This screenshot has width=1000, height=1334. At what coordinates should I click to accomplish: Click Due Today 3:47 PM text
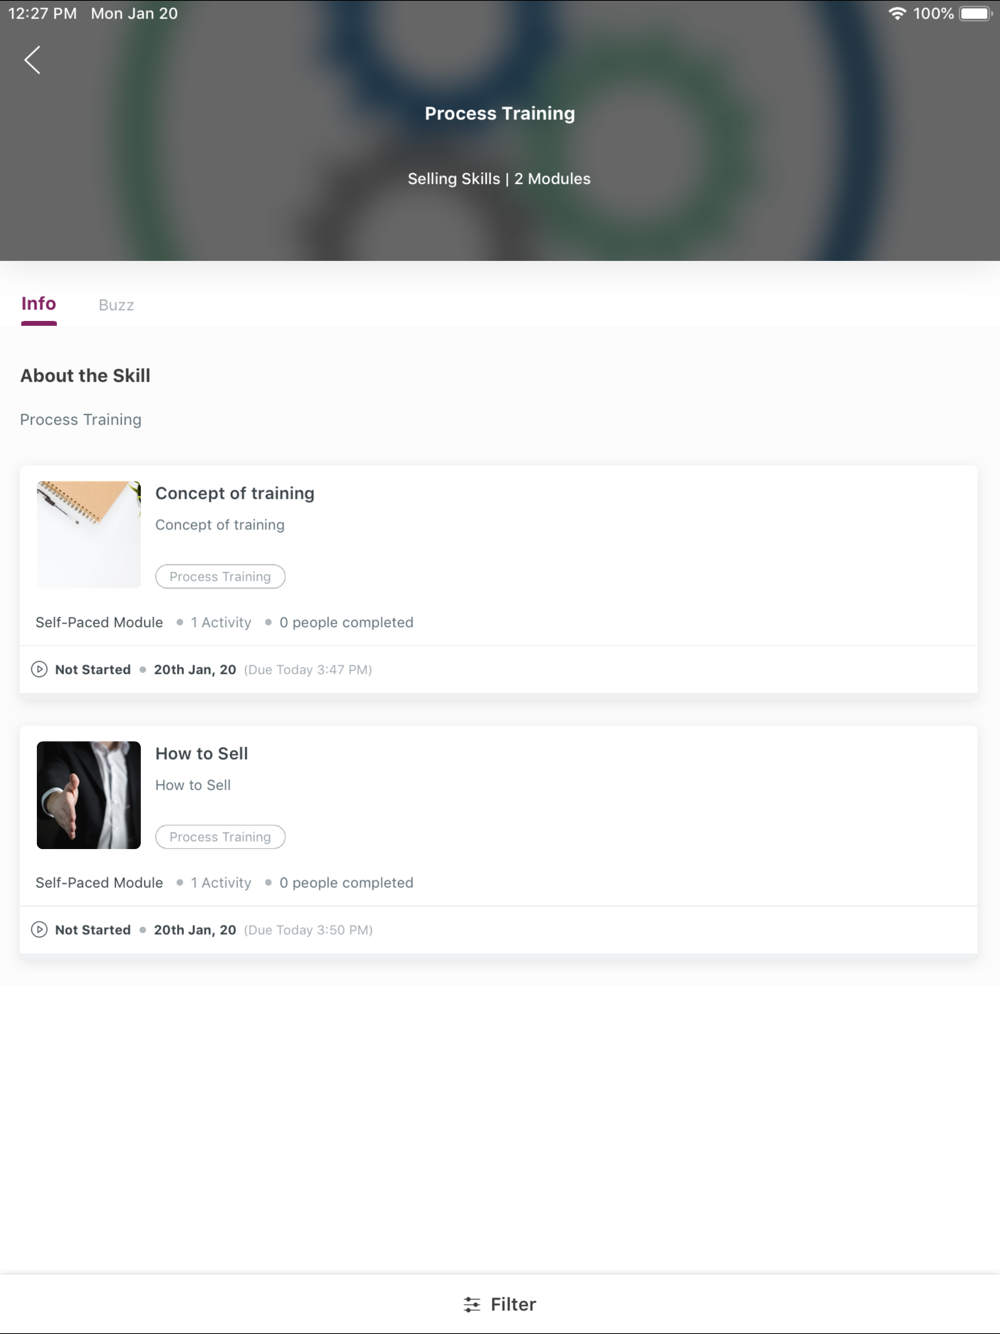point(308,670)
